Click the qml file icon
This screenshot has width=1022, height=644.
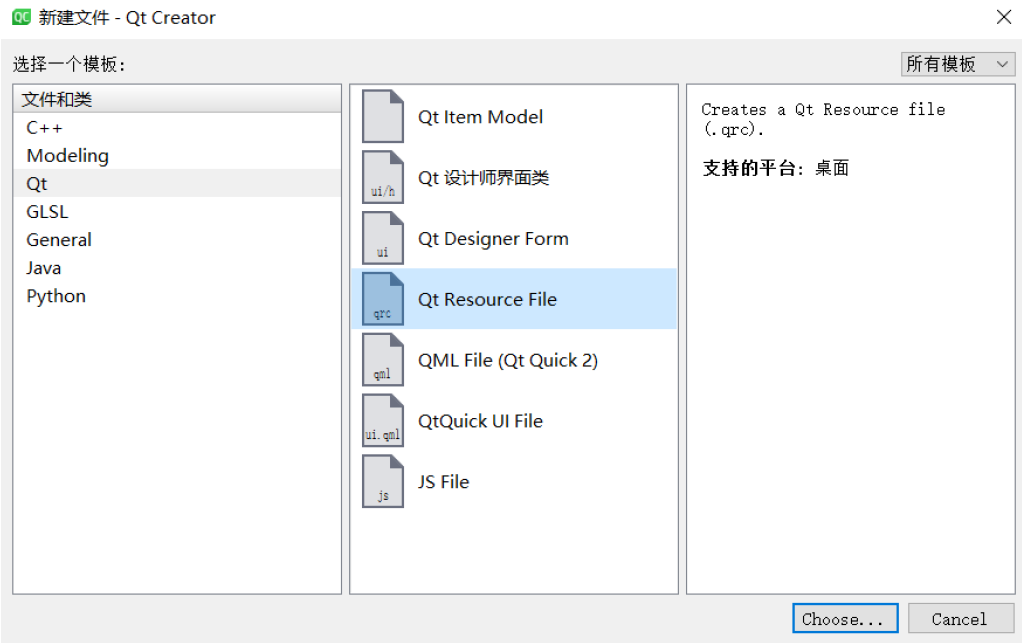383,360
